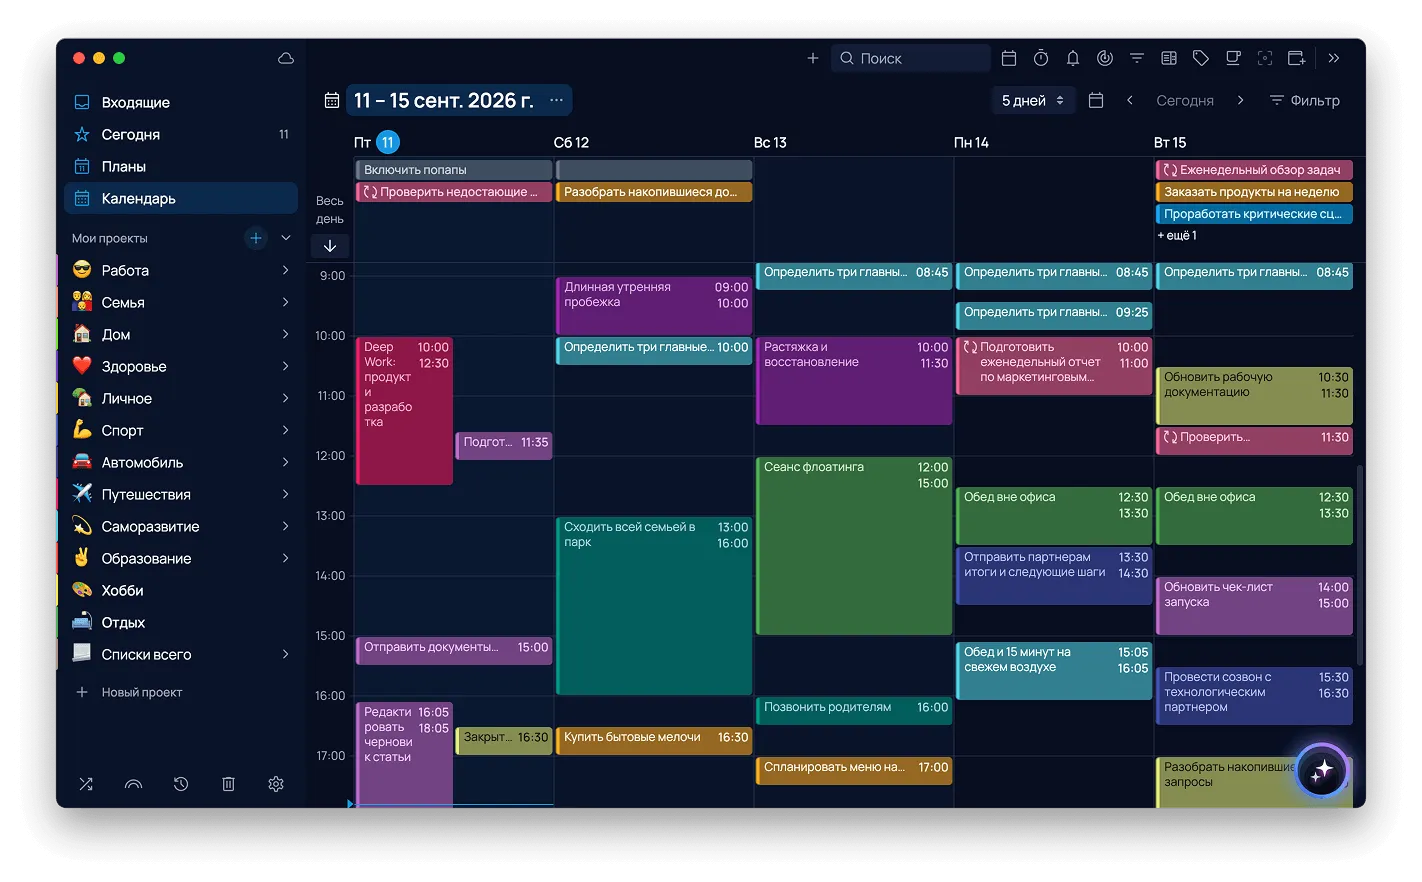Click the cloud sync icon in sidebar

pyautogui.click(x=286, y=58)
